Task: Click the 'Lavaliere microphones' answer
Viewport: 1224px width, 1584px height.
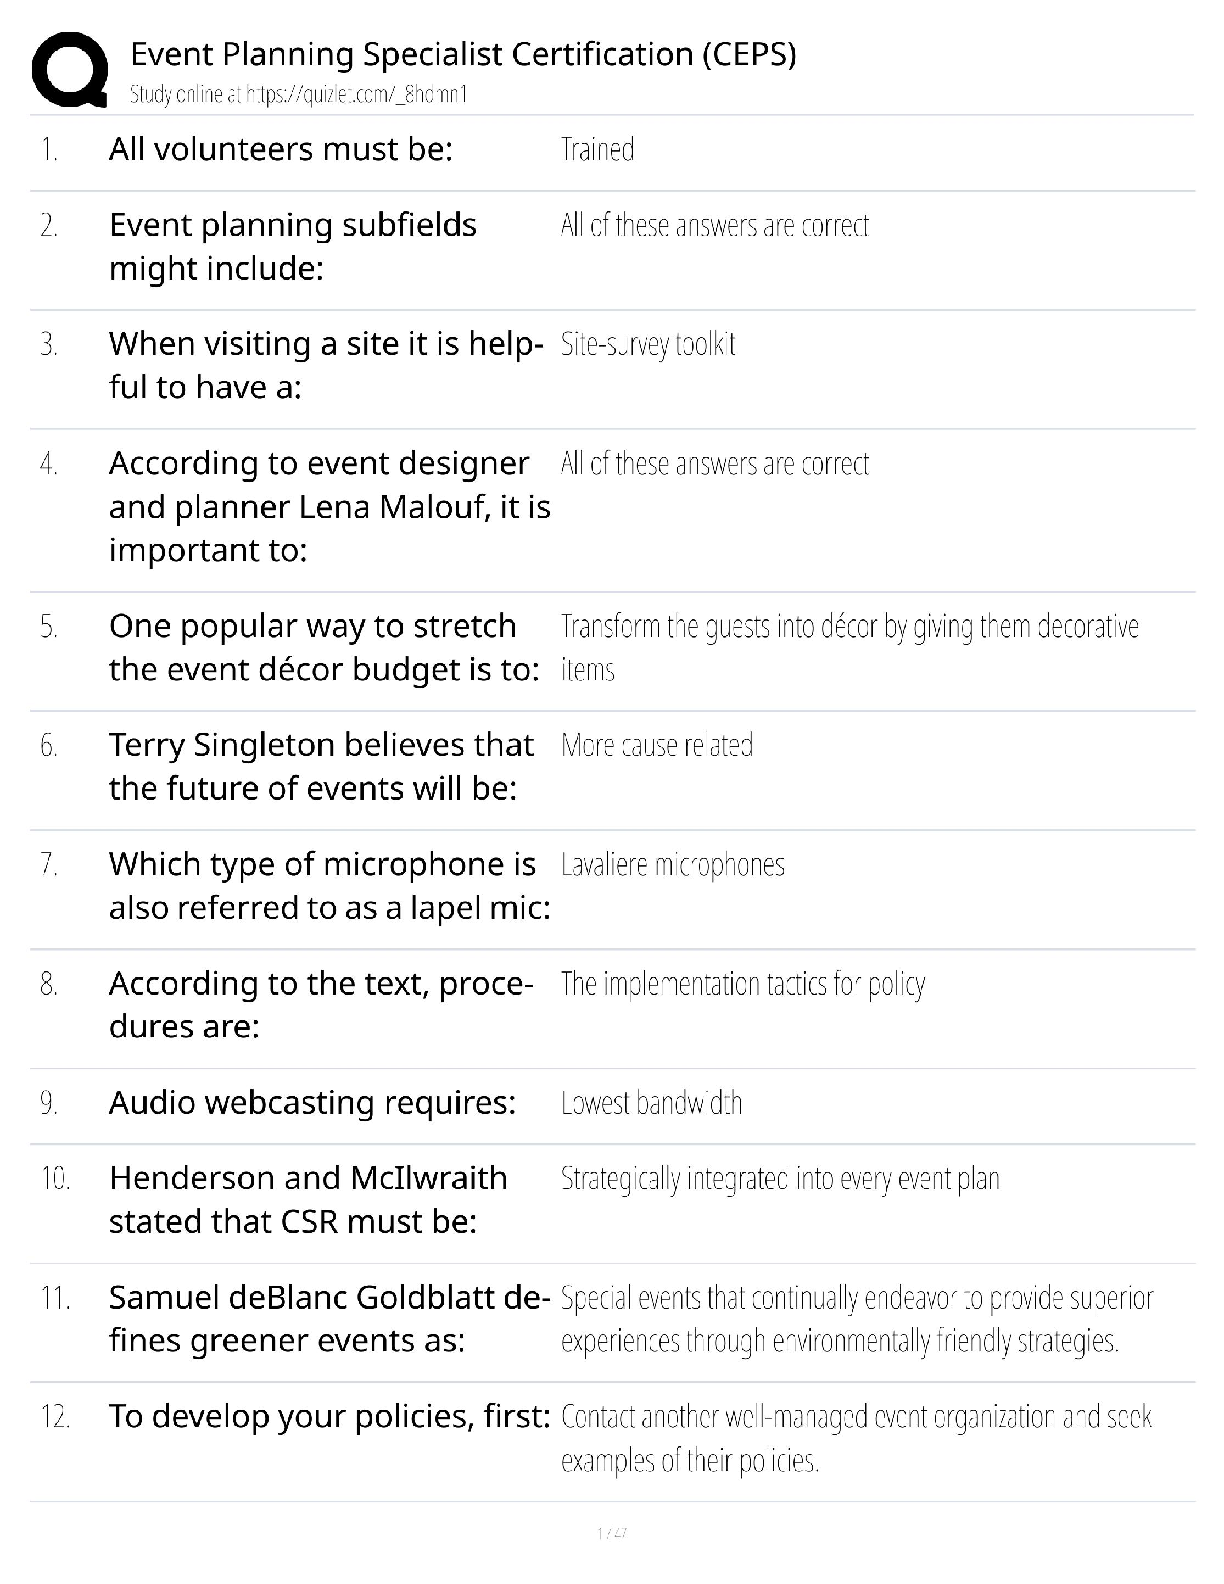Action: click(x=672, y=864)
